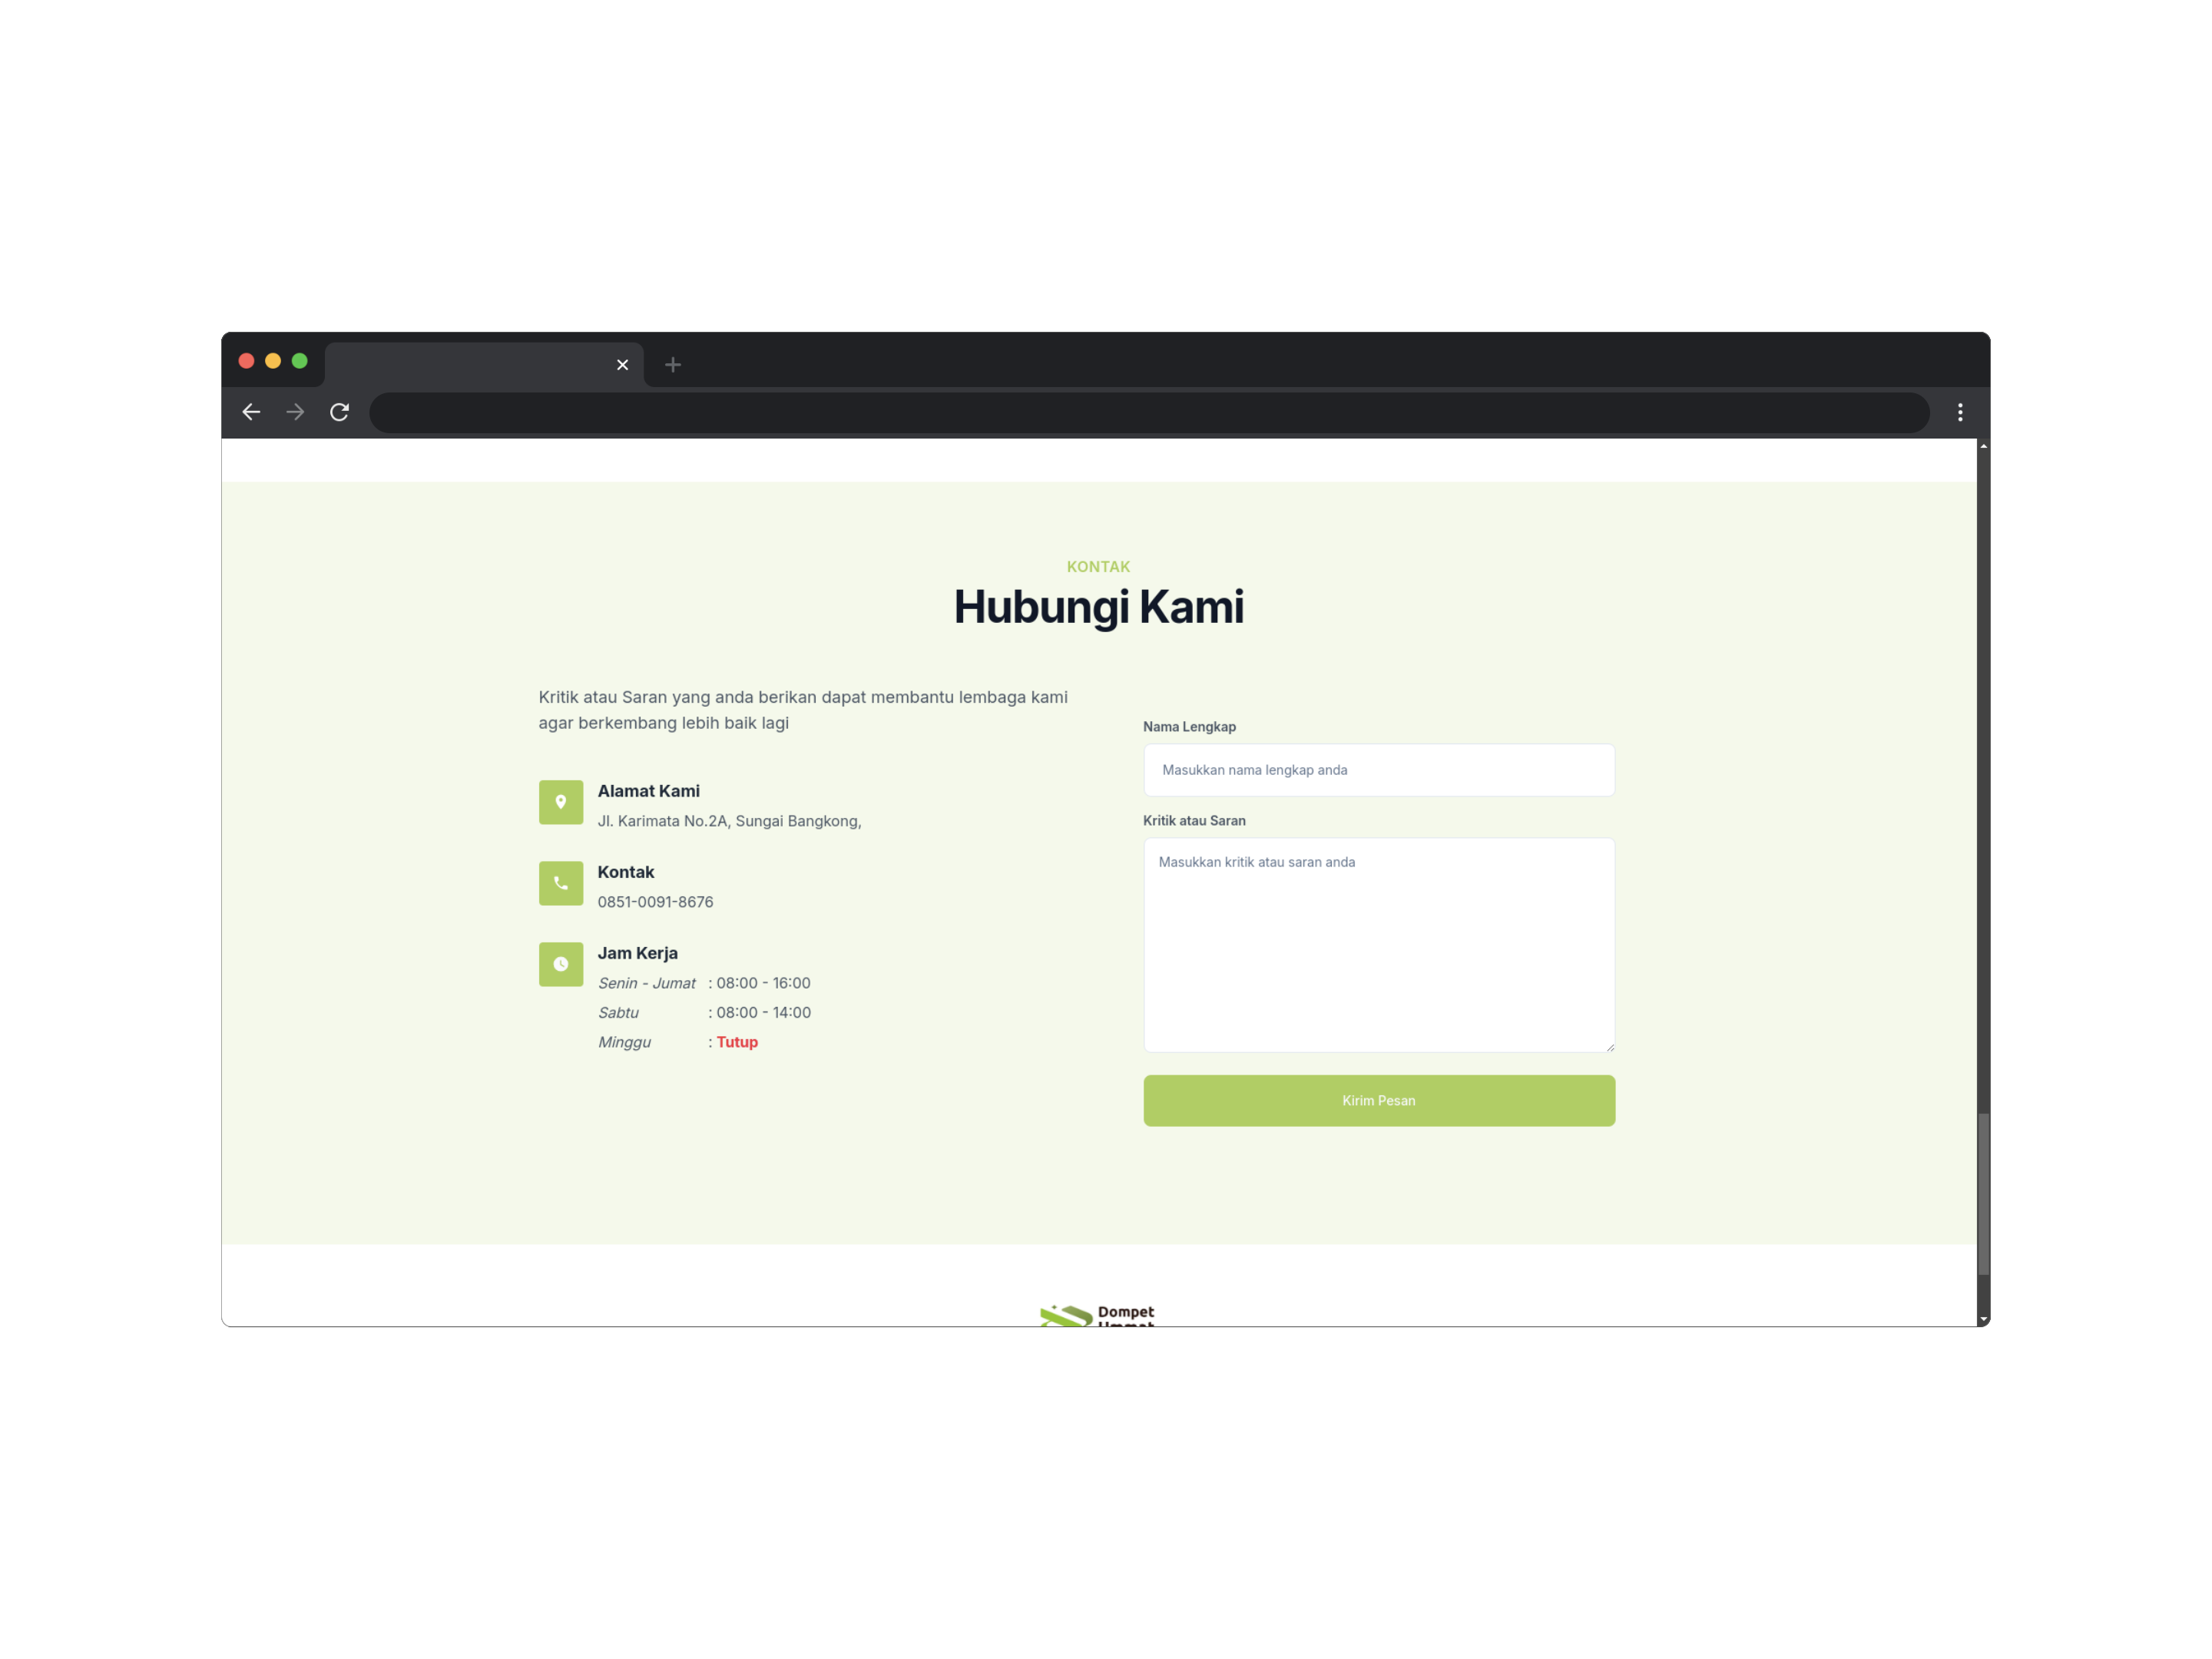Open a new tab with the plus icon
Image resolution: width=2212 pixels, height=1659 pixels.
673,365
